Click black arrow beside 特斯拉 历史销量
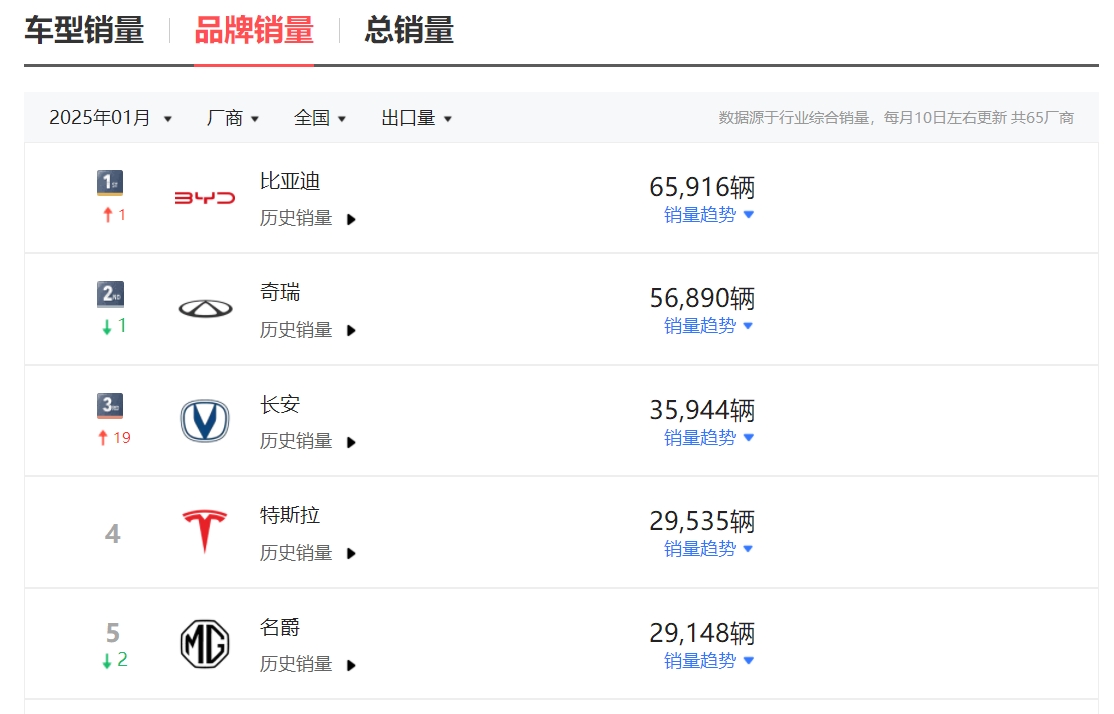The height and width of the screenshot is (714, 1114). coord(351,553)
